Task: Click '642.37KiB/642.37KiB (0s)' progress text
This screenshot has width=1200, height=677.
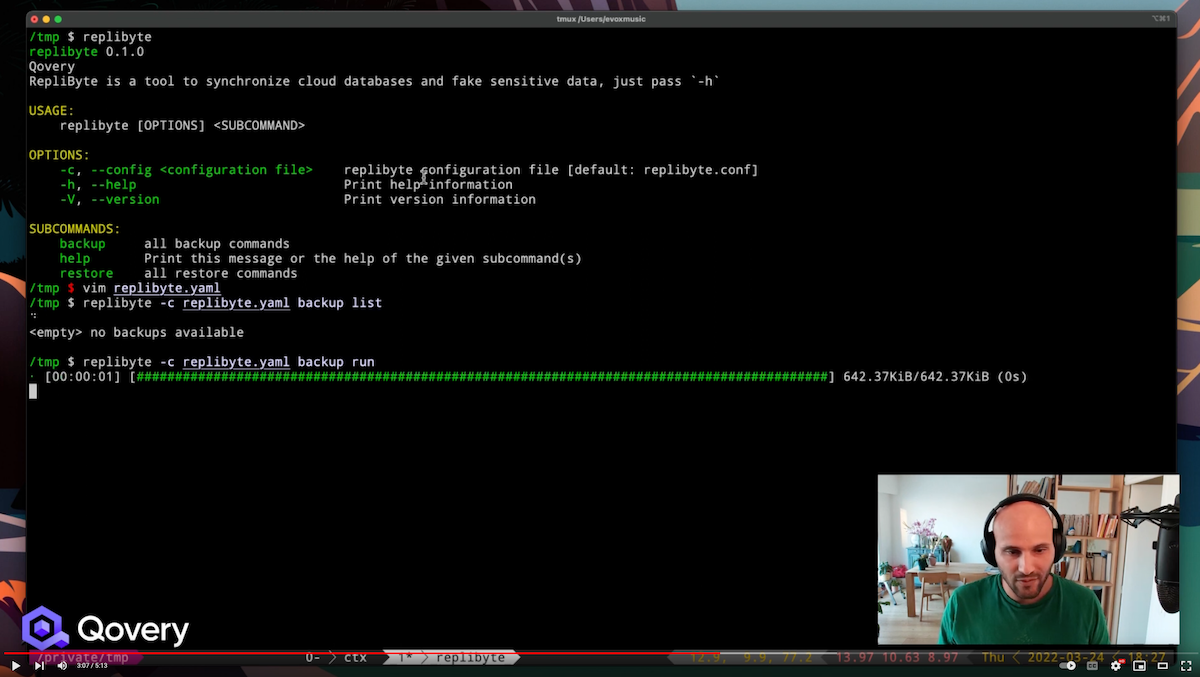Action: 935,377
